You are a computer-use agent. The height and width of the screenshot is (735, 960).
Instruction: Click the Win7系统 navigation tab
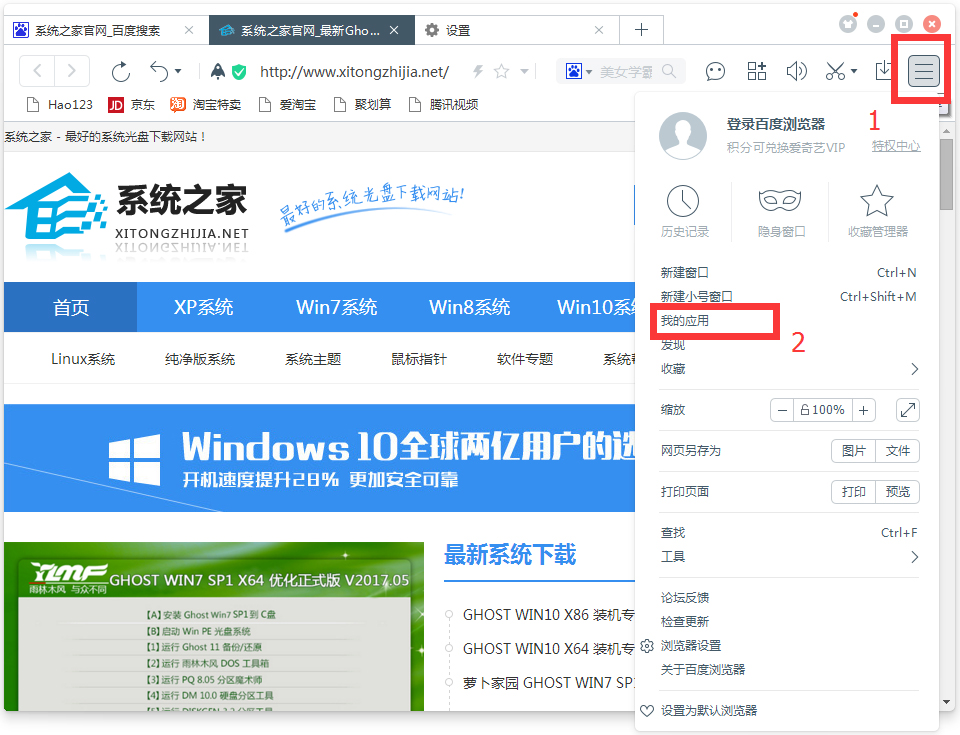(336, 307)
